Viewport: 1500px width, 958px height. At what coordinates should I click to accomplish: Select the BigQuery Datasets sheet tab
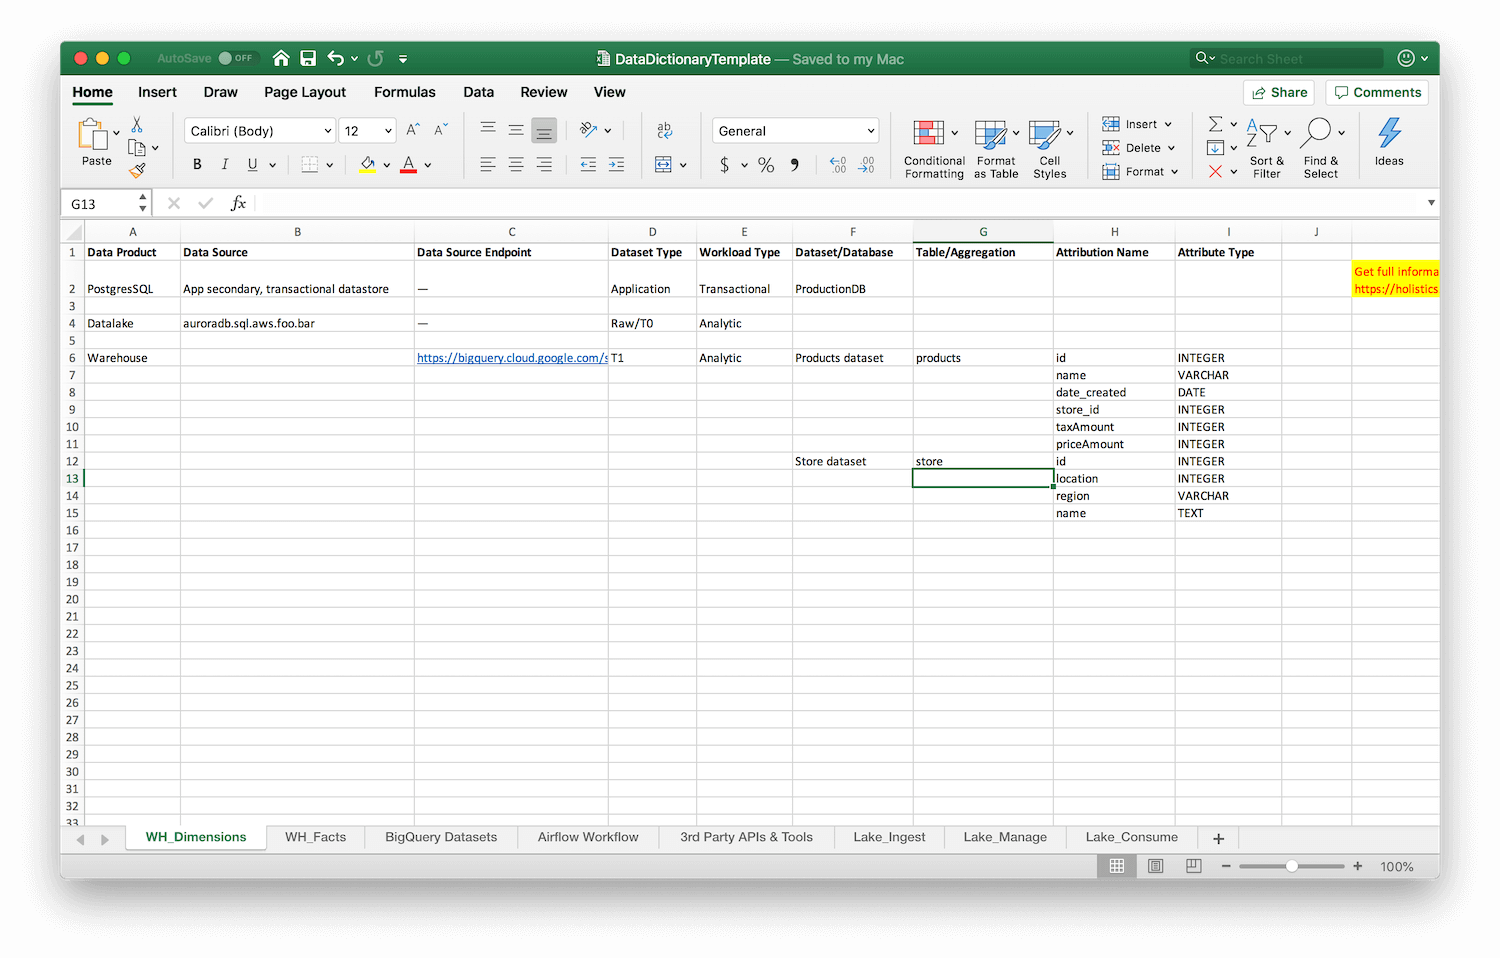click(441, 837)
